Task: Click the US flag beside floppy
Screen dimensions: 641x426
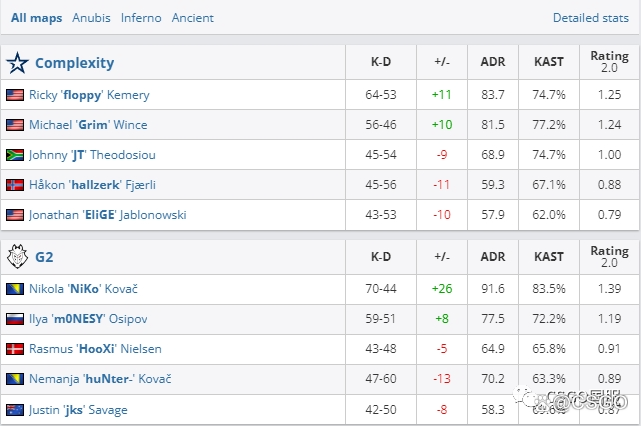Action: 15,95
